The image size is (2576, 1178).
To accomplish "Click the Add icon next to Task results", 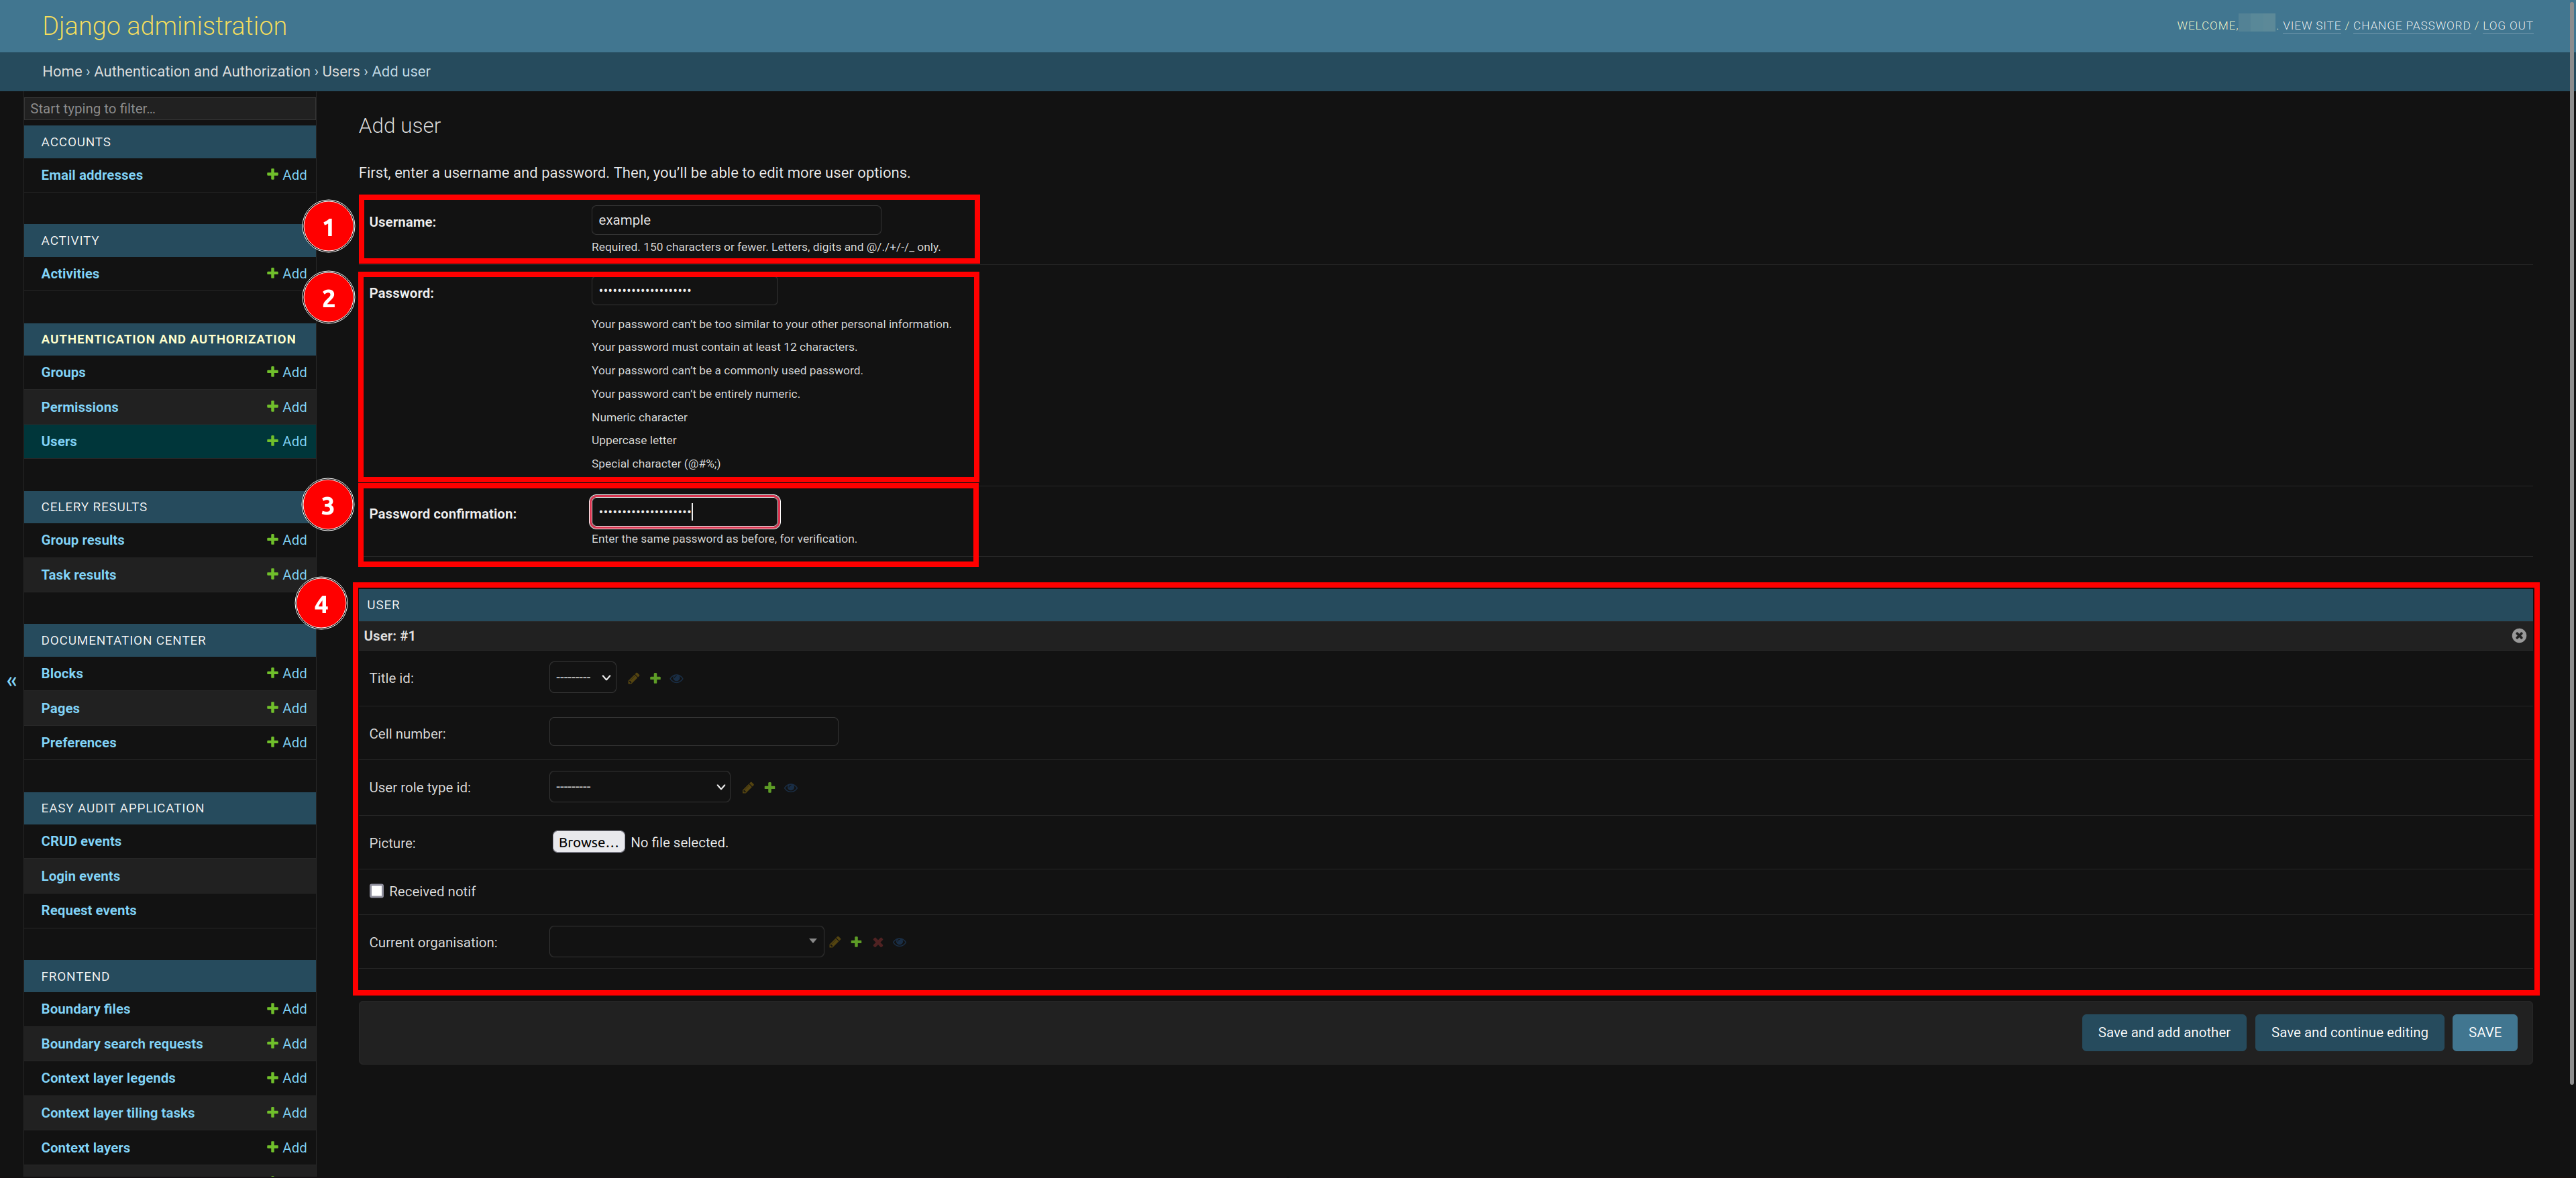I will [x=287, y=575].
